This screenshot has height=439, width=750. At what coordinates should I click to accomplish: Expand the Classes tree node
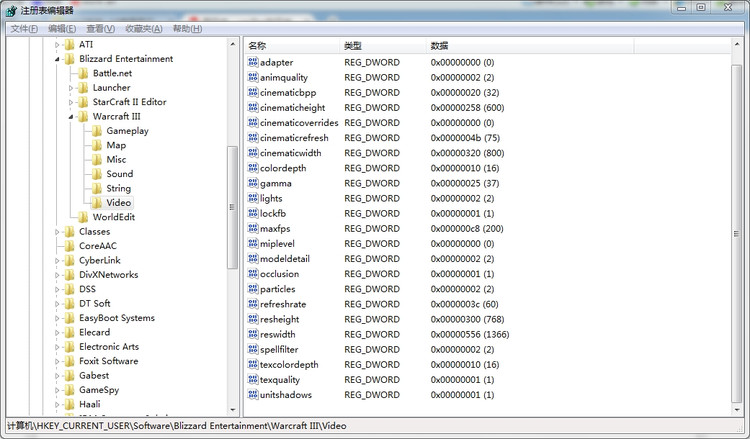click(x=57, y=232)
